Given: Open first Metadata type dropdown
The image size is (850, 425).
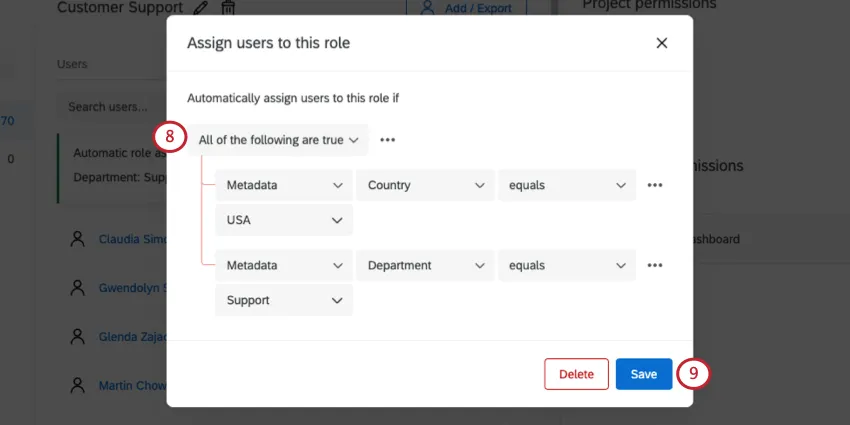Looking at the screenshot, I should tap(284, 185).
